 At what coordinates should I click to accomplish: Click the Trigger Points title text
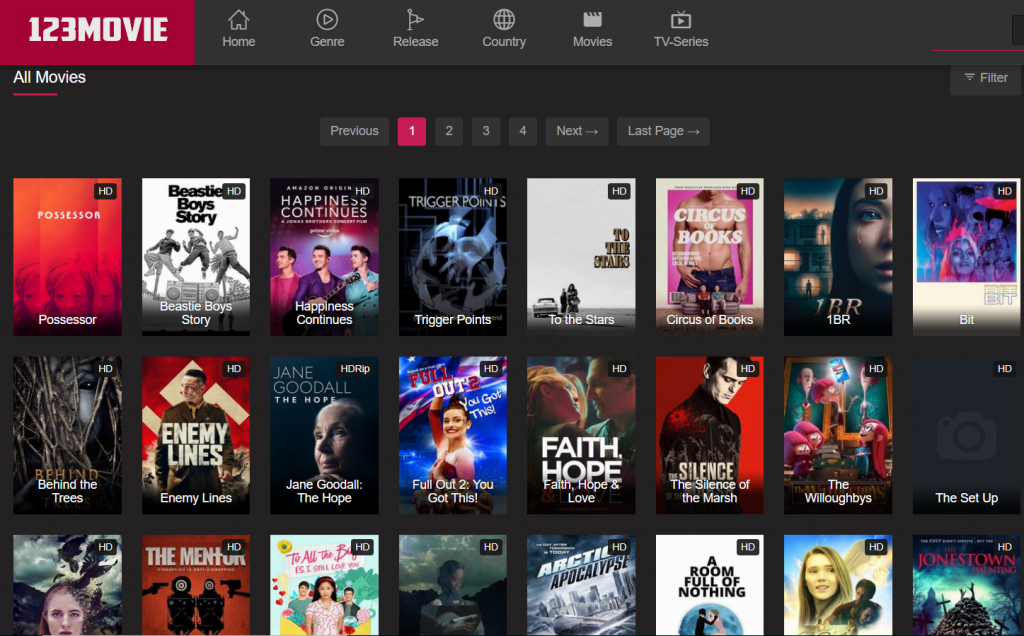click(x=453, y=319)
